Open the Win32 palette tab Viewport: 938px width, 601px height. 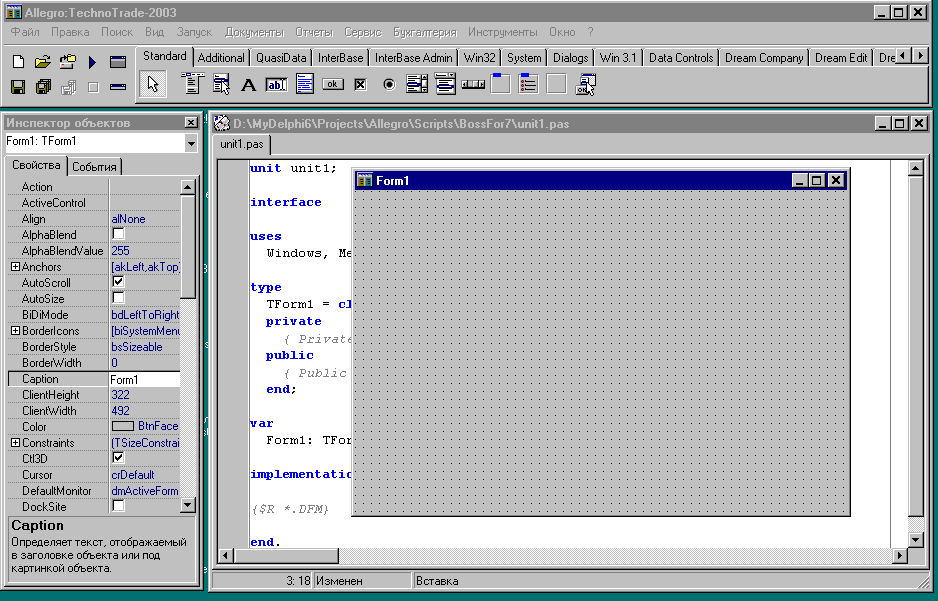(x=480, y=58)
